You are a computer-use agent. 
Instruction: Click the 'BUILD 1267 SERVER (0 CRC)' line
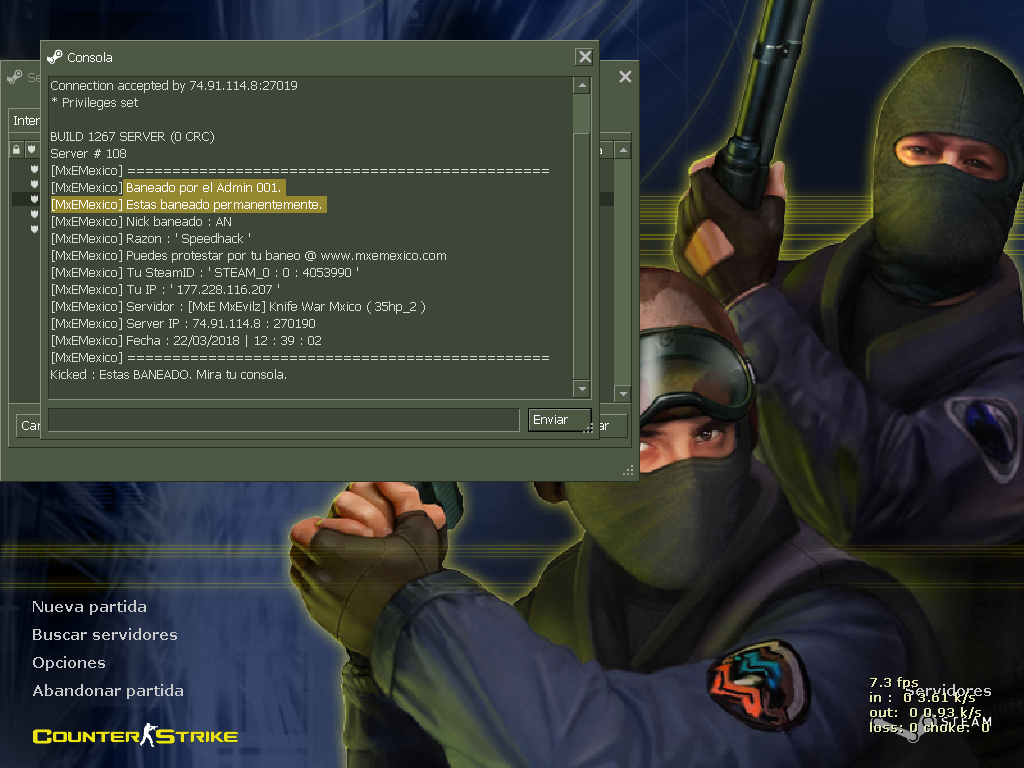click(133, 136)
